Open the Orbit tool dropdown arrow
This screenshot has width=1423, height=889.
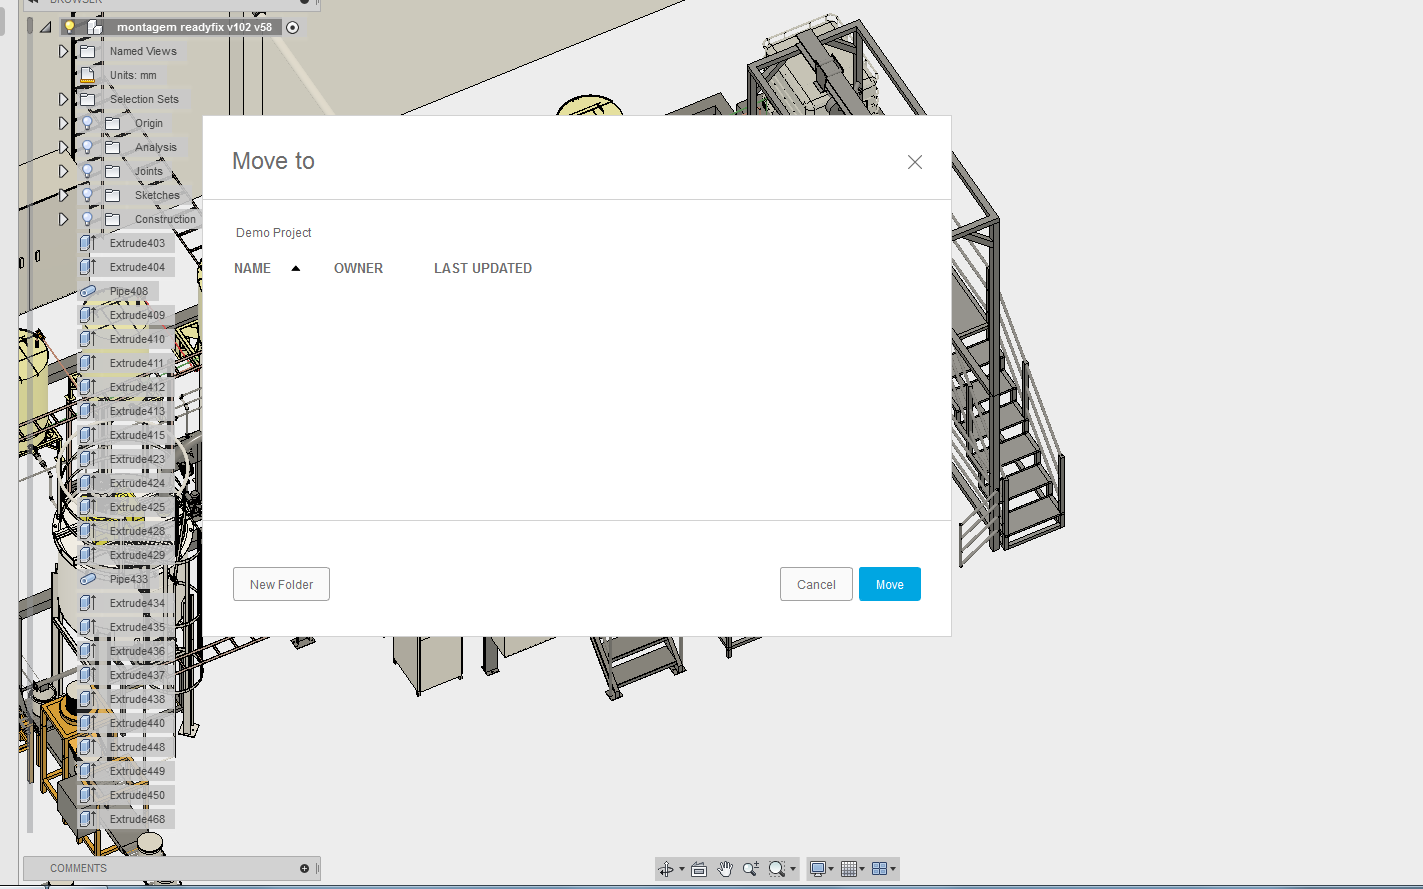pos(682,869)
